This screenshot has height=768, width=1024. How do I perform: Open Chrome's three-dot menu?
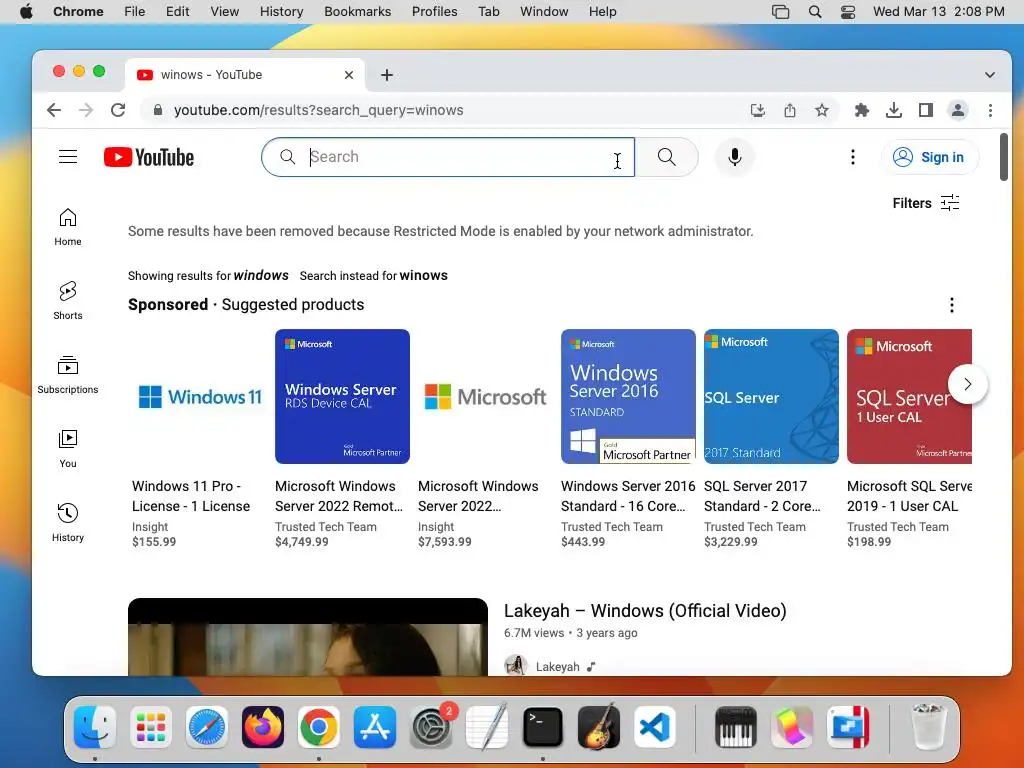(x=990, y=110)
